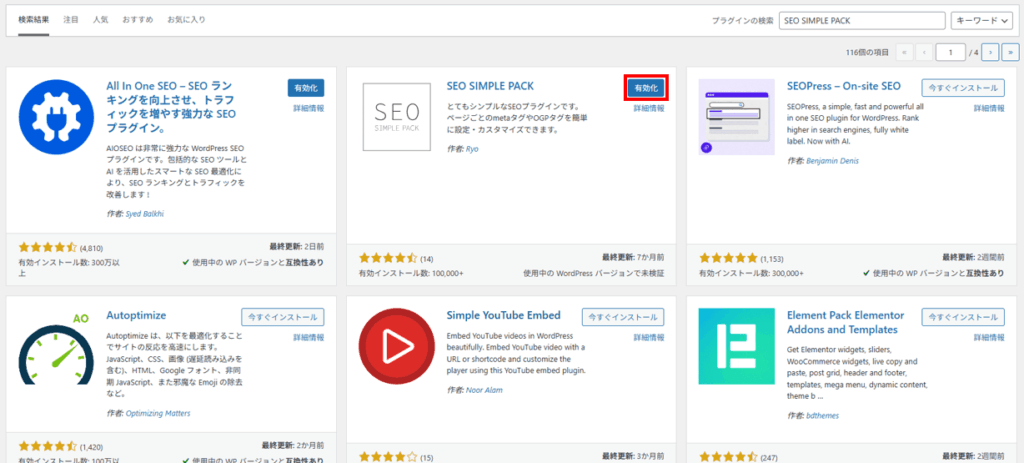This screenshot has height=463, width=1024.
Task: Open the All In One SEO title link
Action: (171, 107)
